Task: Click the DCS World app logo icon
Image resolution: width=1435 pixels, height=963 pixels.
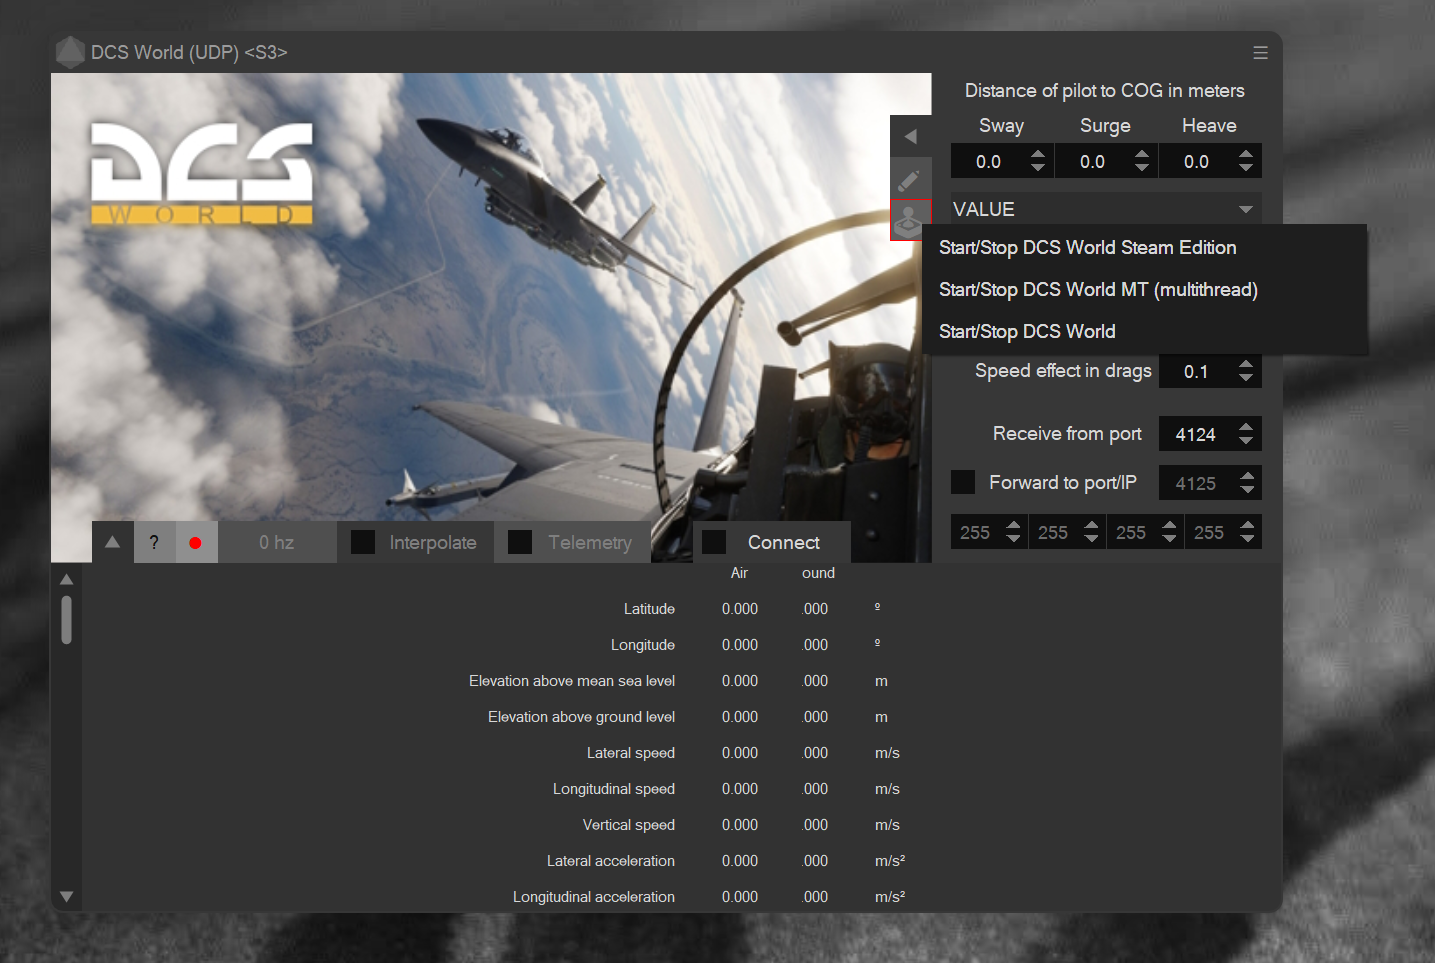Action: [70, 52]
